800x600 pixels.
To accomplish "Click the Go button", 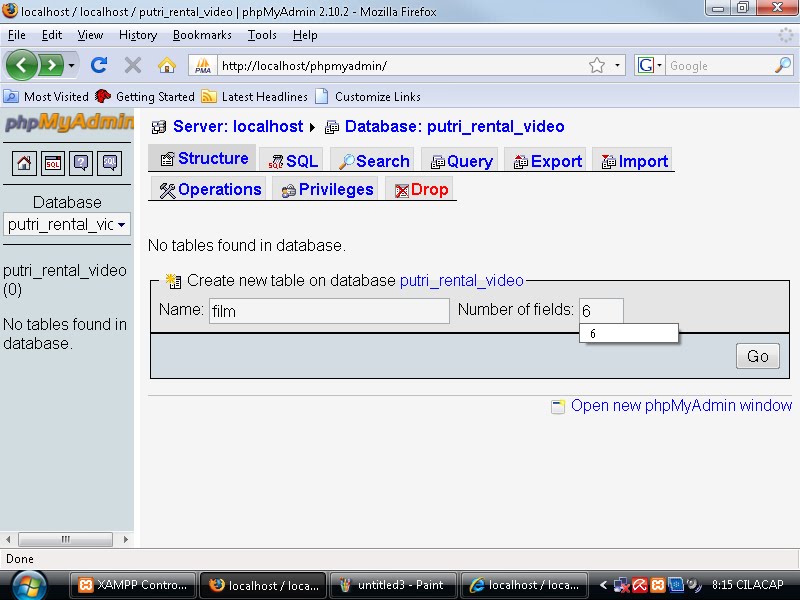I will click(758, 356).
